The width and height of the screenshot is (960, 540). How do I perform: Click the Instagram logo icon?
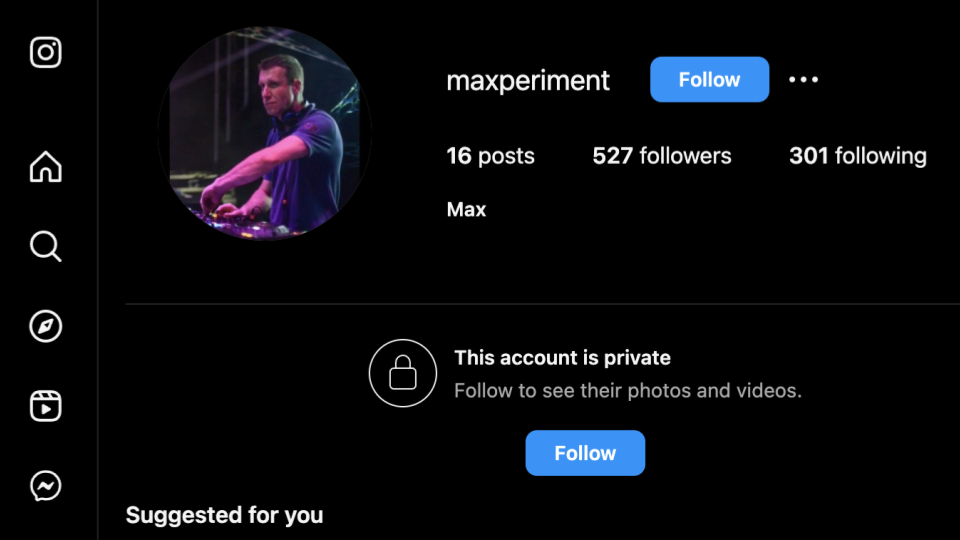[x=46, y=52]
